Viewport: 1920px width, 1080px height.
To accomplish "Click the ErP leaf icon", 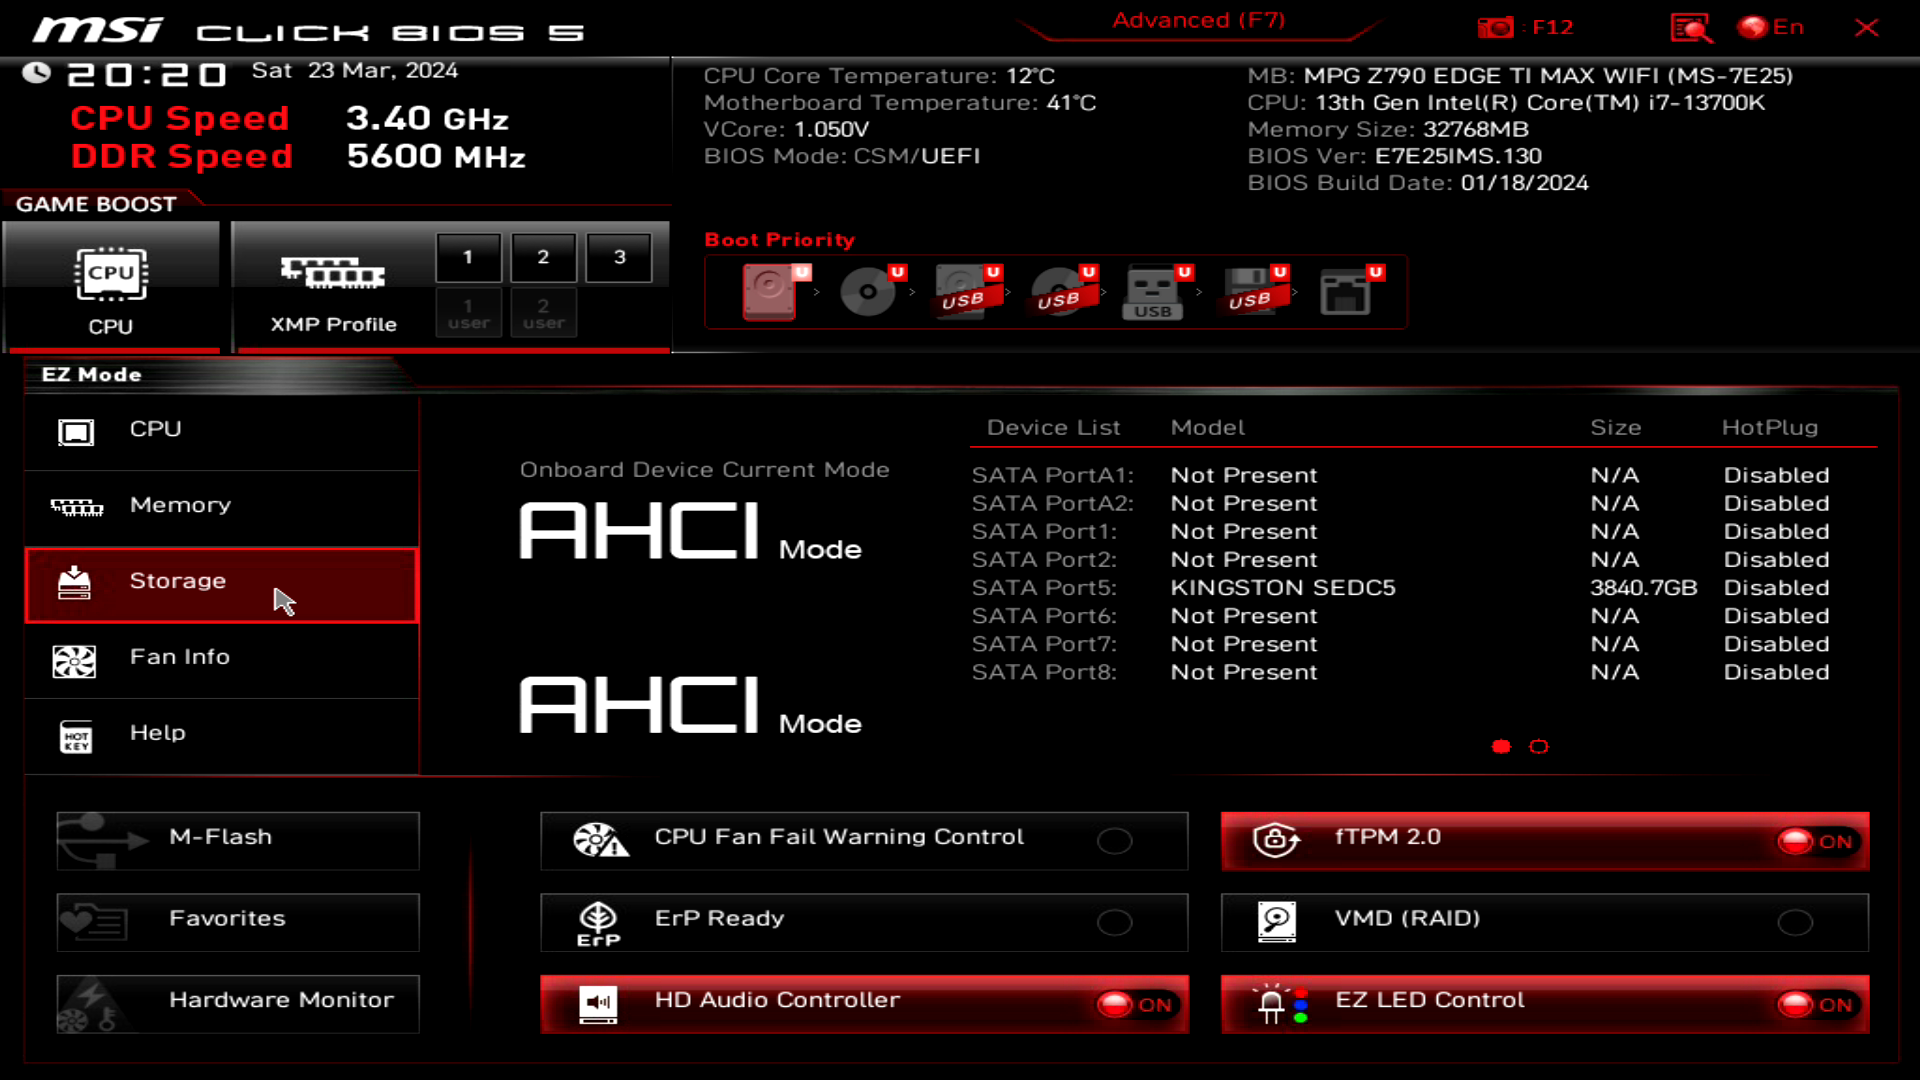I will coord(598,923).
